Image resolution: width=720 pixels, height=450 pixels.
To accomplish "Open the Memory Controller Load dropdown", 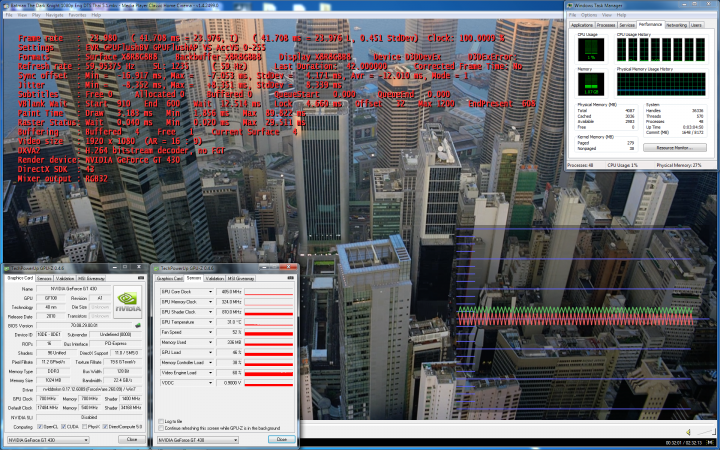I will (x=210, y=362).
